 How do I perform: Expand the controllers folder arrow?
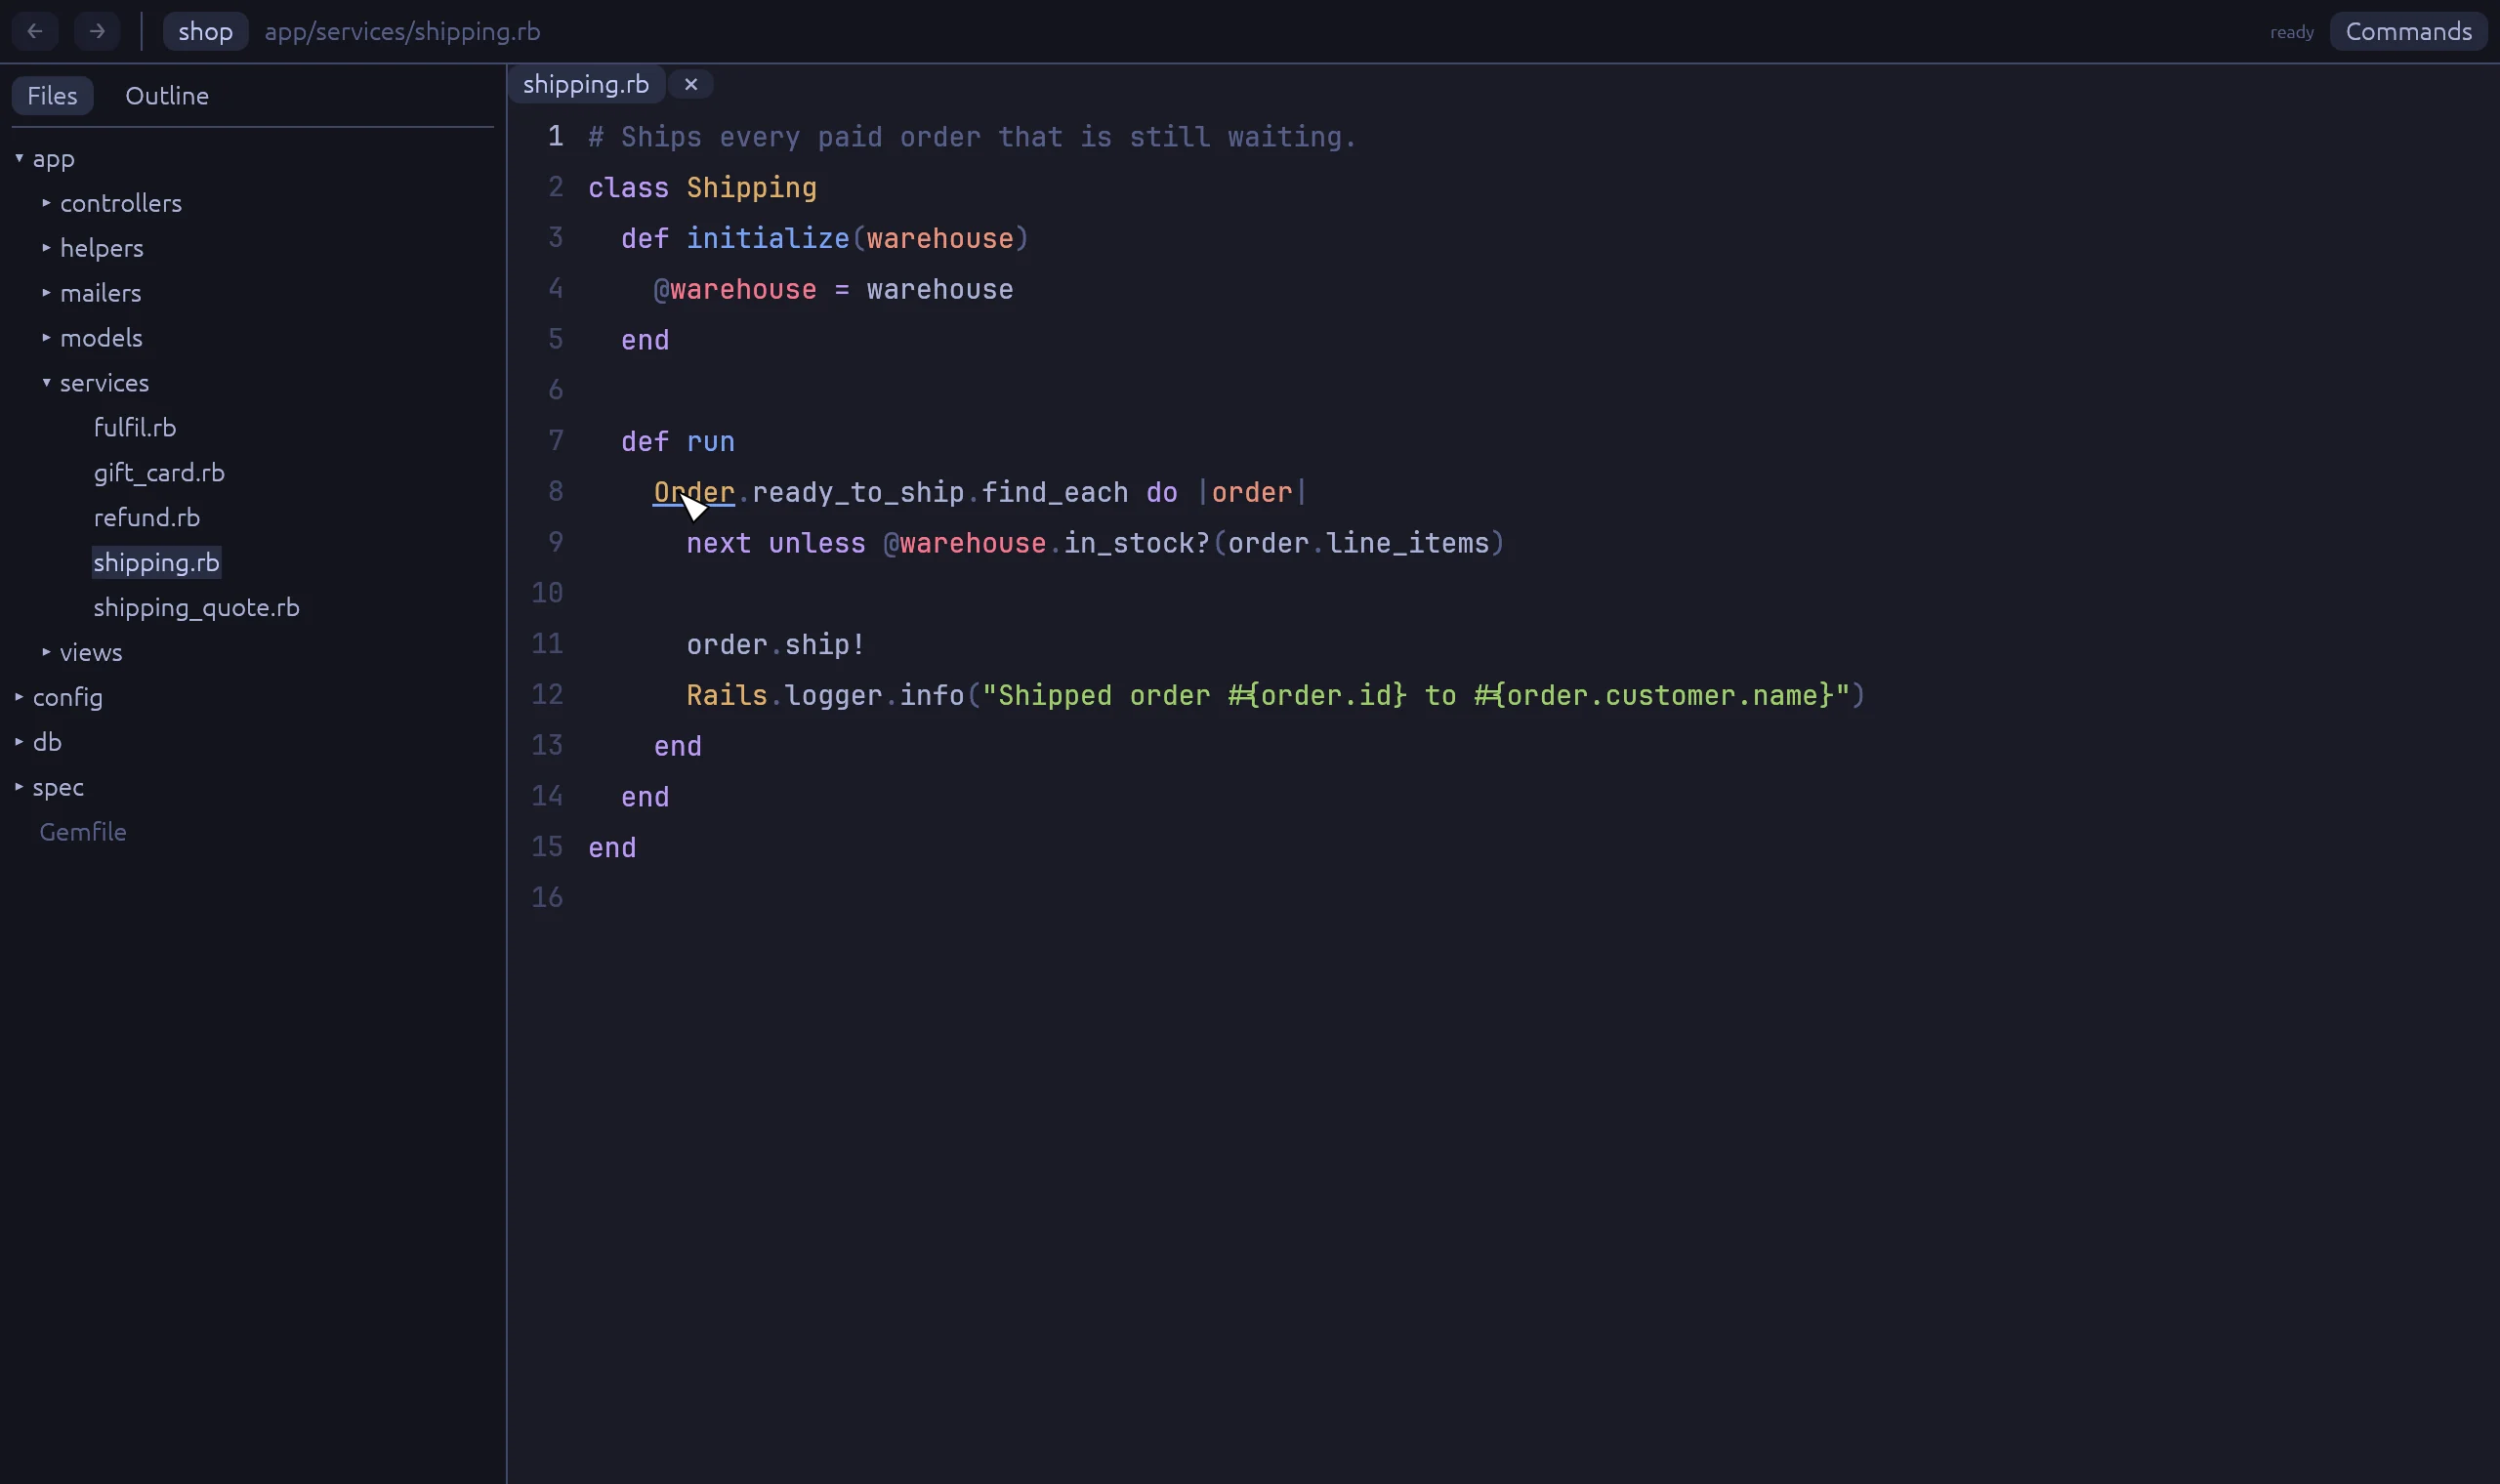tap(46, 202)
